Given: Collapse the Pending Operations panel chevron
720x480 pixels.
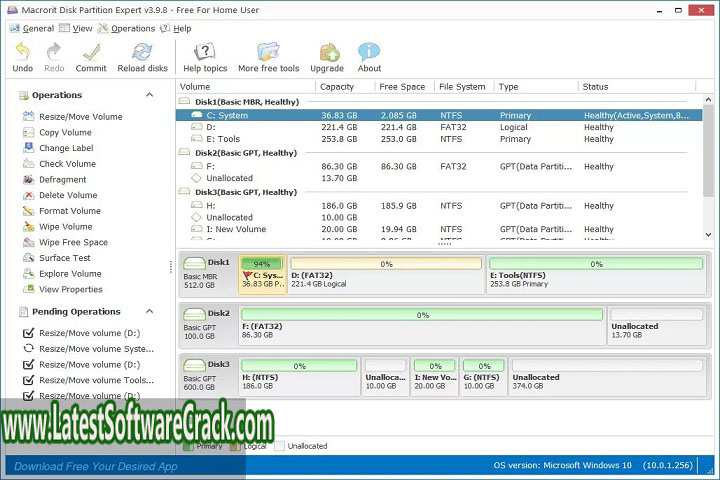Looking at the screenshot, I should click(150, 311).
